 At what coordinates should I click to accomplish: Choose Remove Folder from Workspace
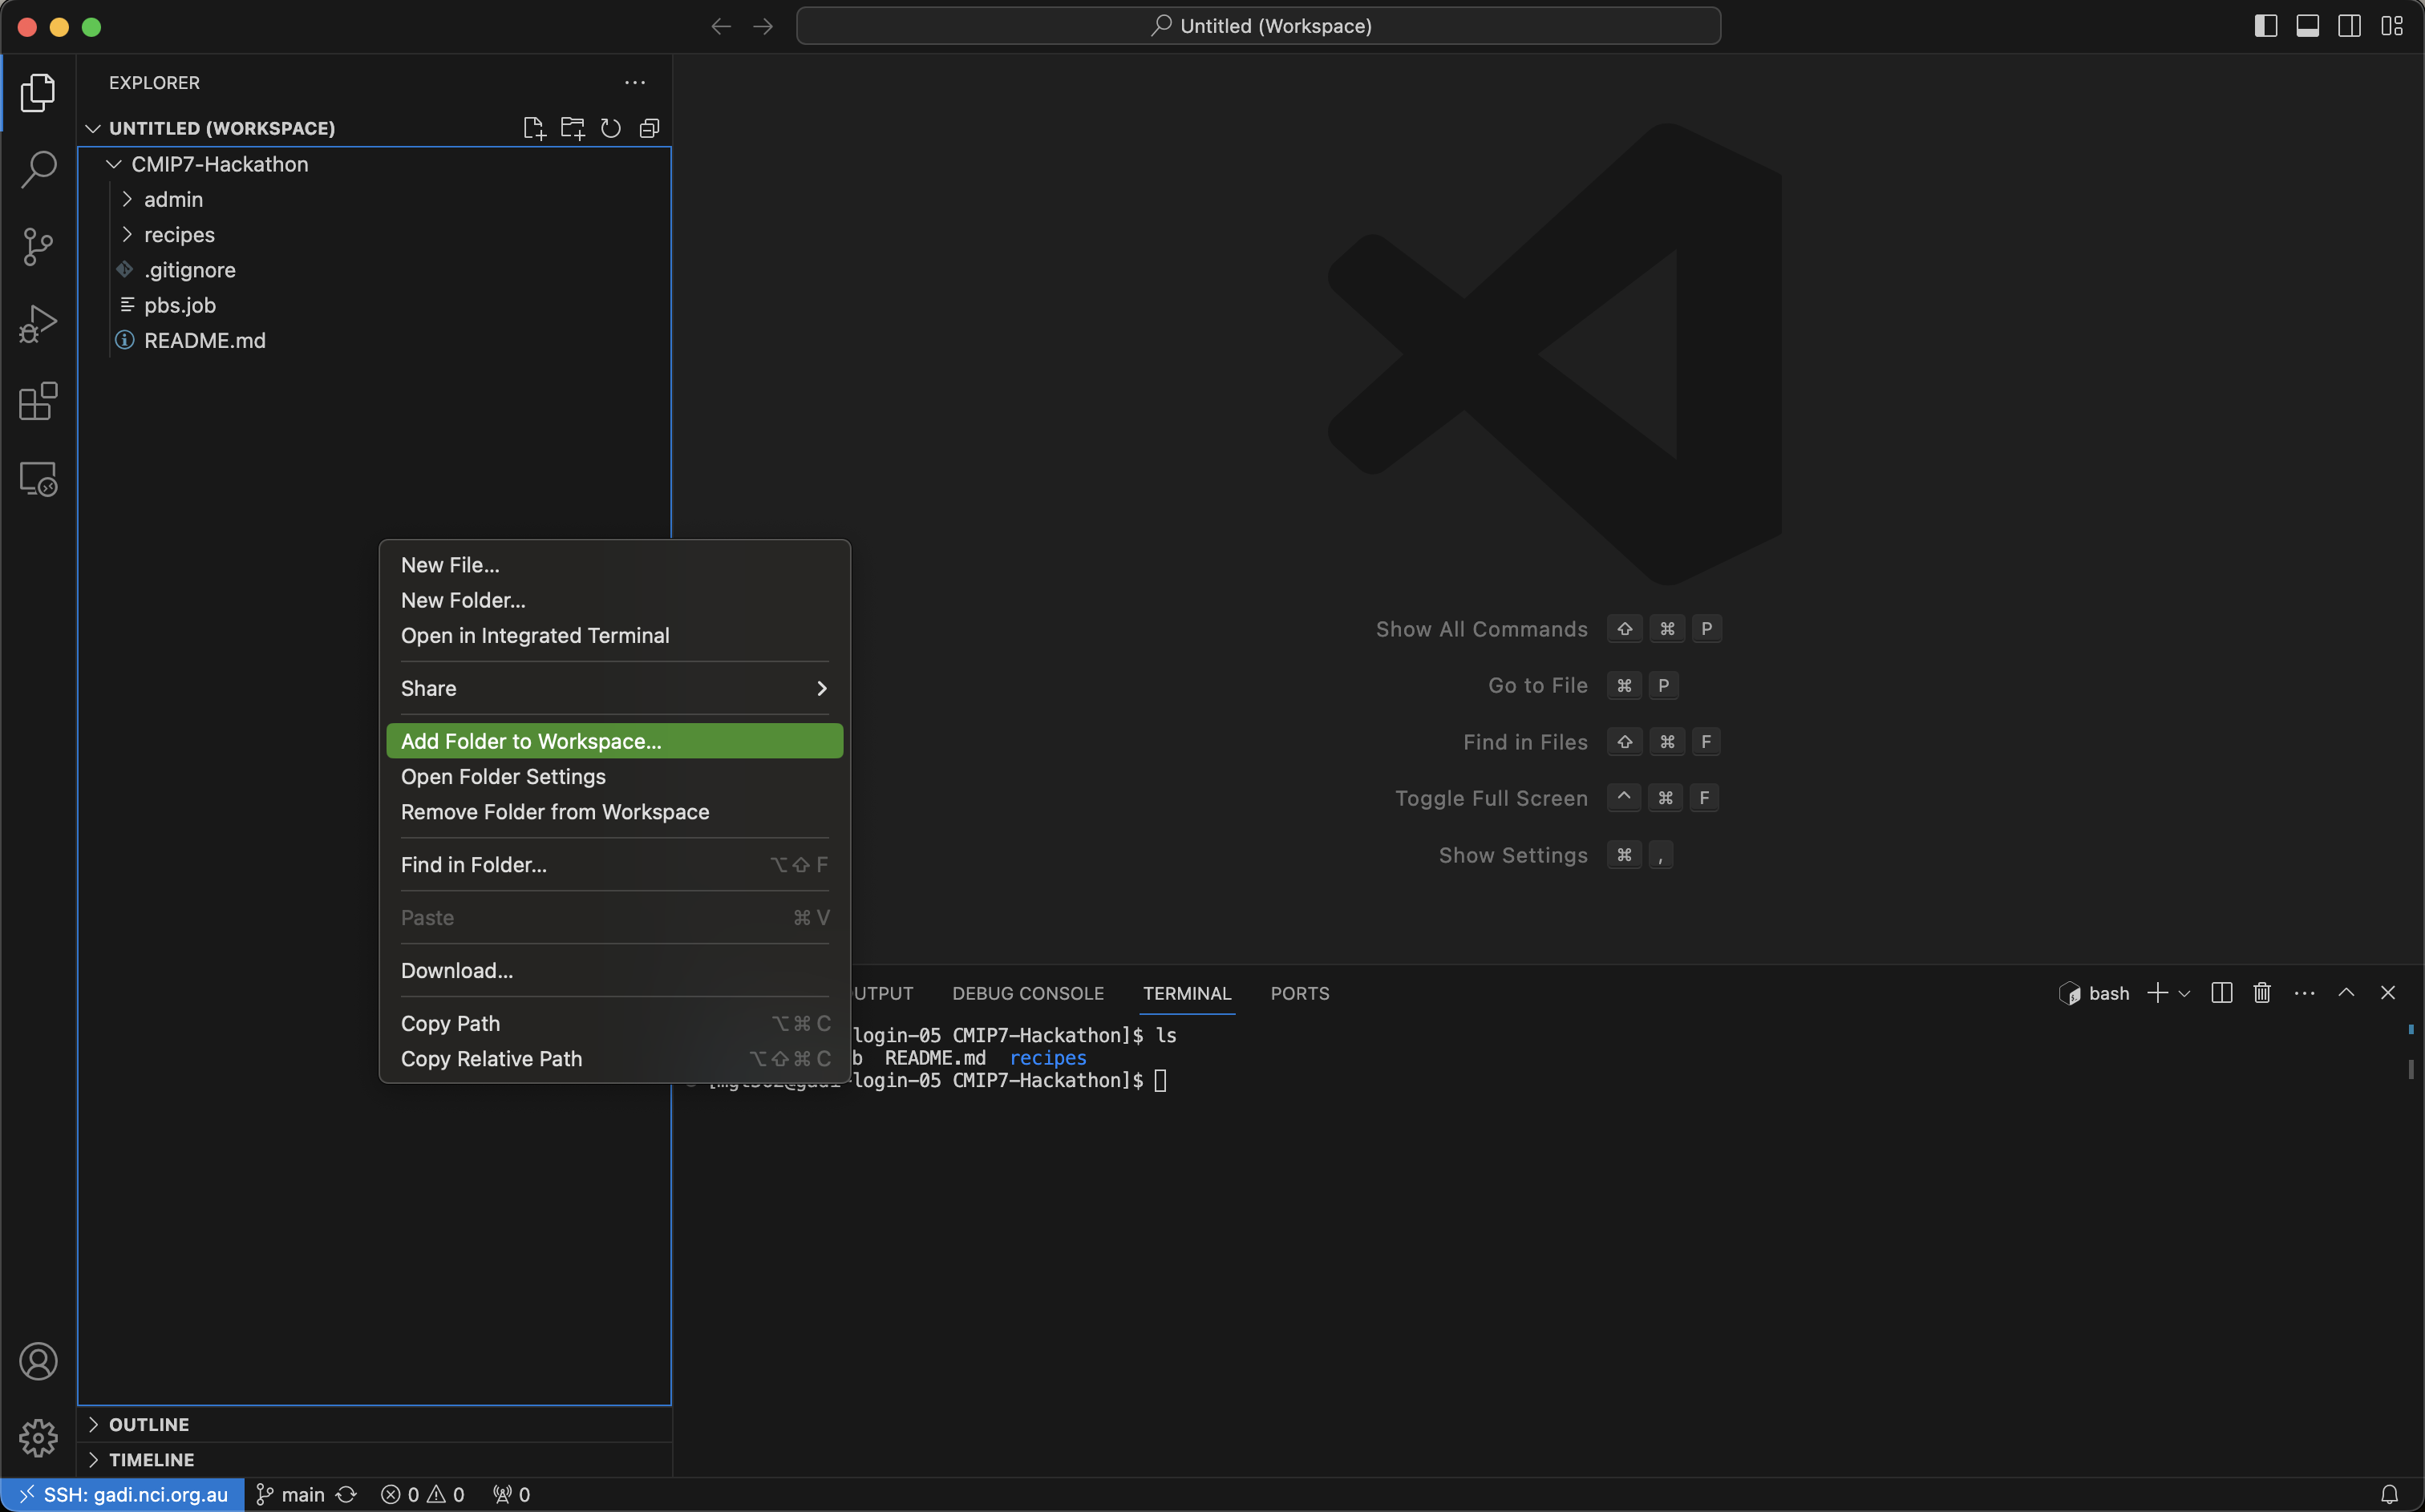pyautogui.click(x=614, y=811)
